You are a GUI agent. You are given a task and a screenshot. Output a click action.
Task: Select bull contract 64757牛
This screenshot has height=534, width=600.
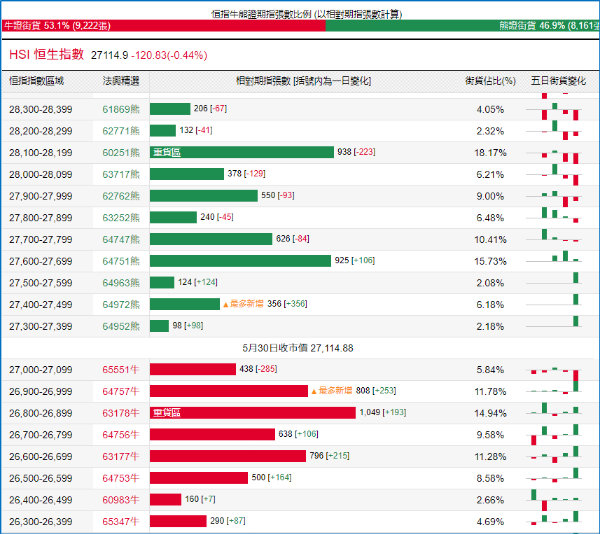coord(121,391)
